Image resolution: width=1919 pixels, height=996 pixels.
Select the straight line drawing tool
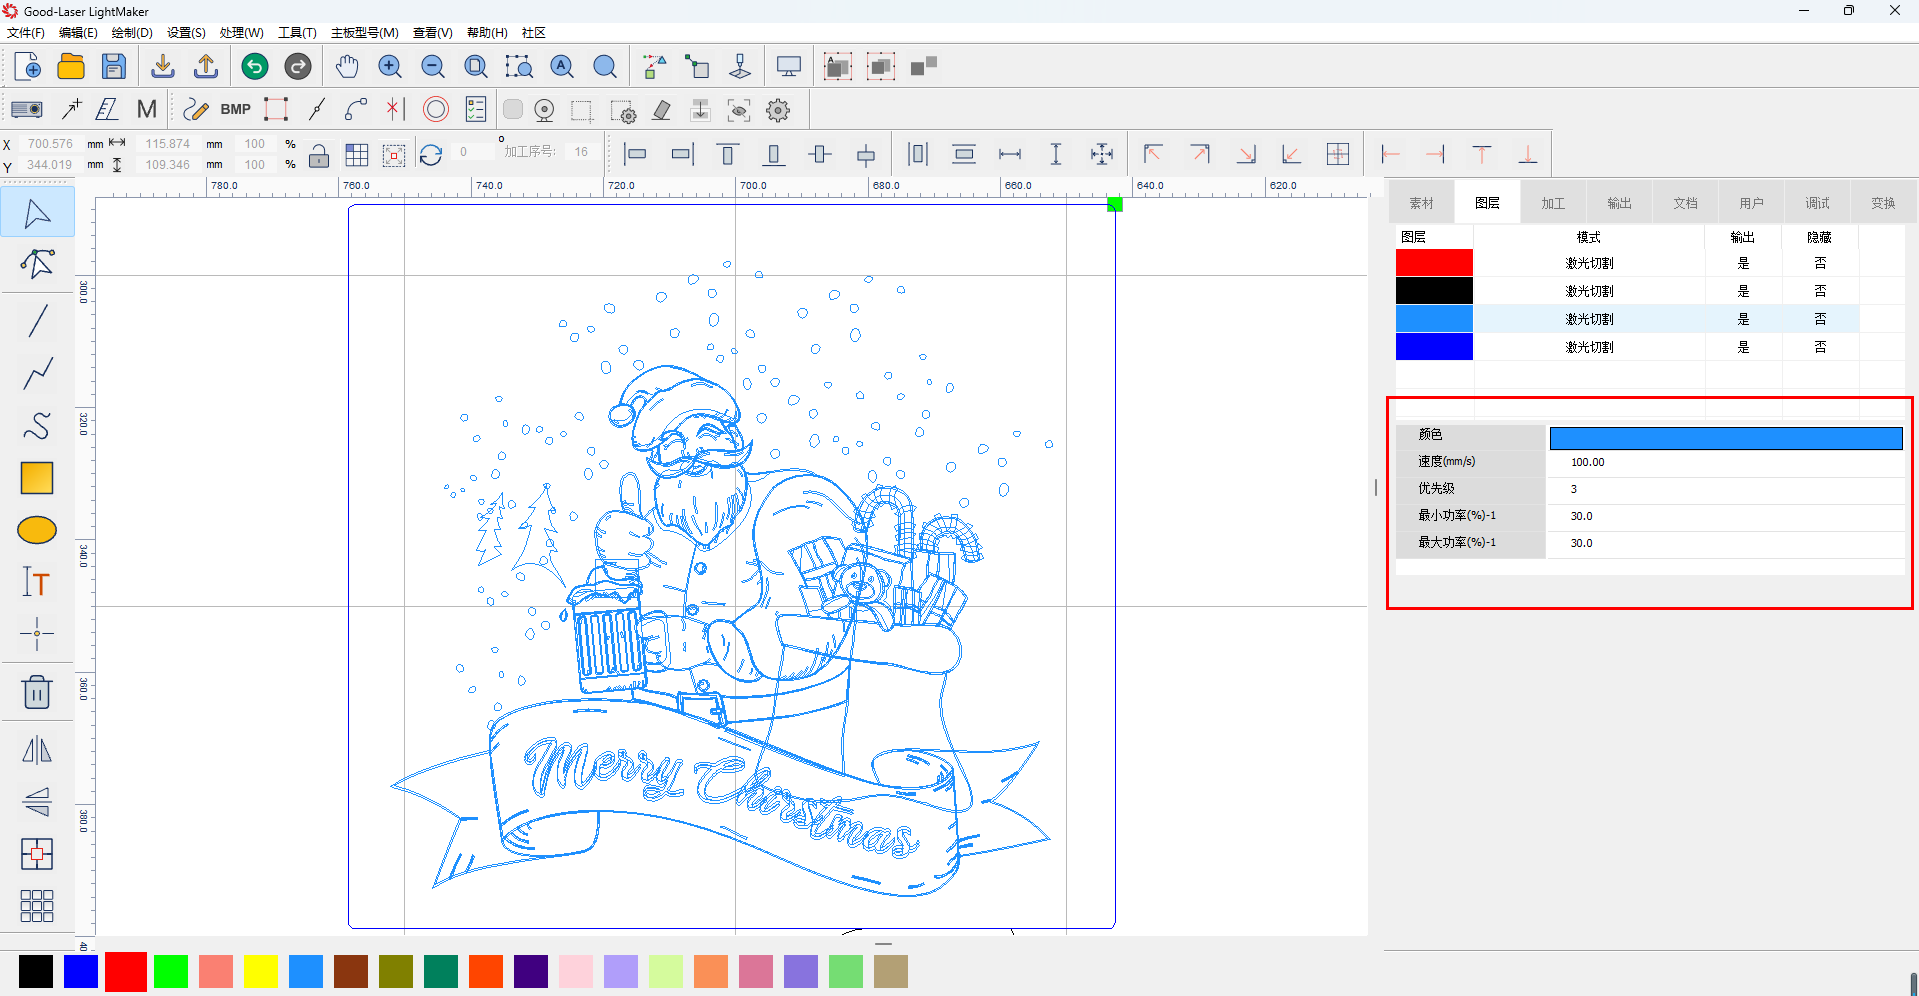tap(37, 321)
